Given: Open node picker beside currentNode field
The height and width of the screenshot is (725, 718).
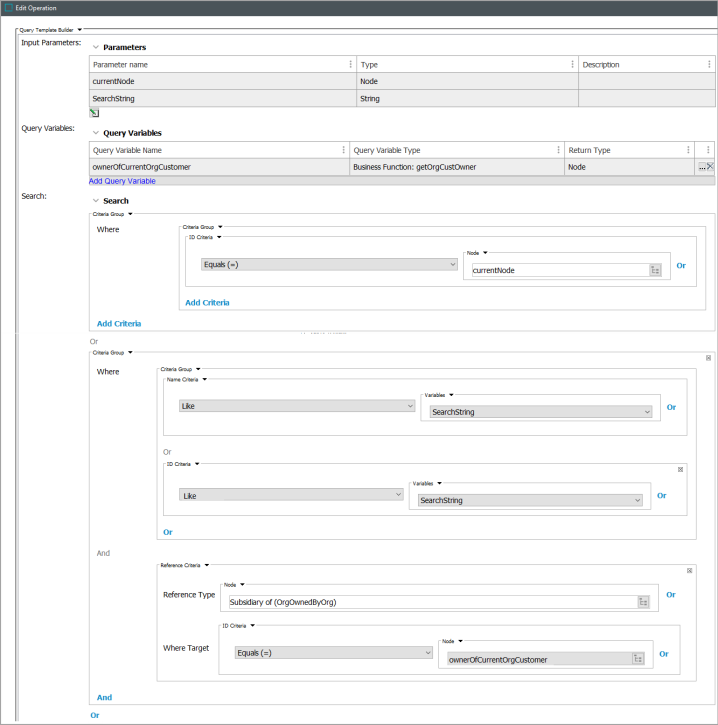Looking at the screenshot, I should tap(655, 270).
